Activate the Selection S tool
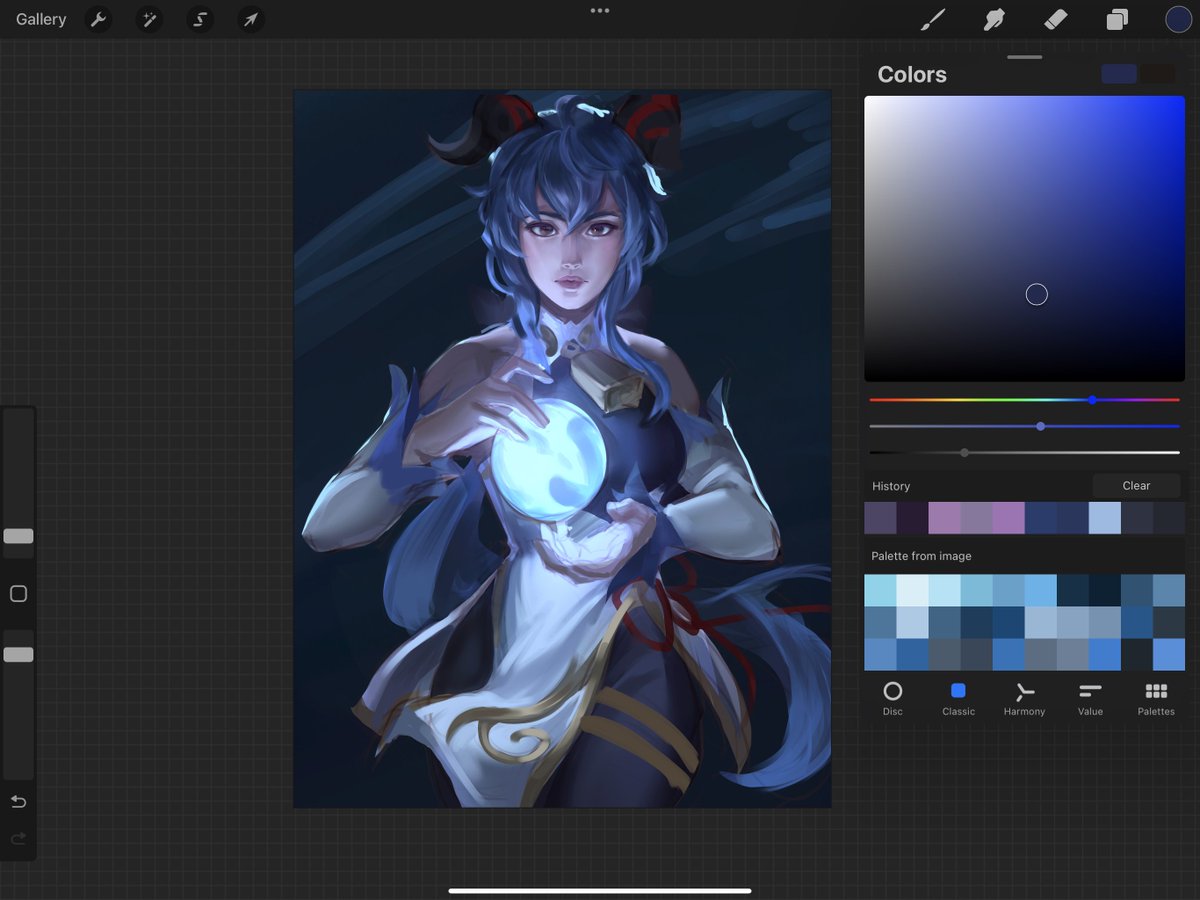This screenshot has width=1200, height=900. point(200,19)
